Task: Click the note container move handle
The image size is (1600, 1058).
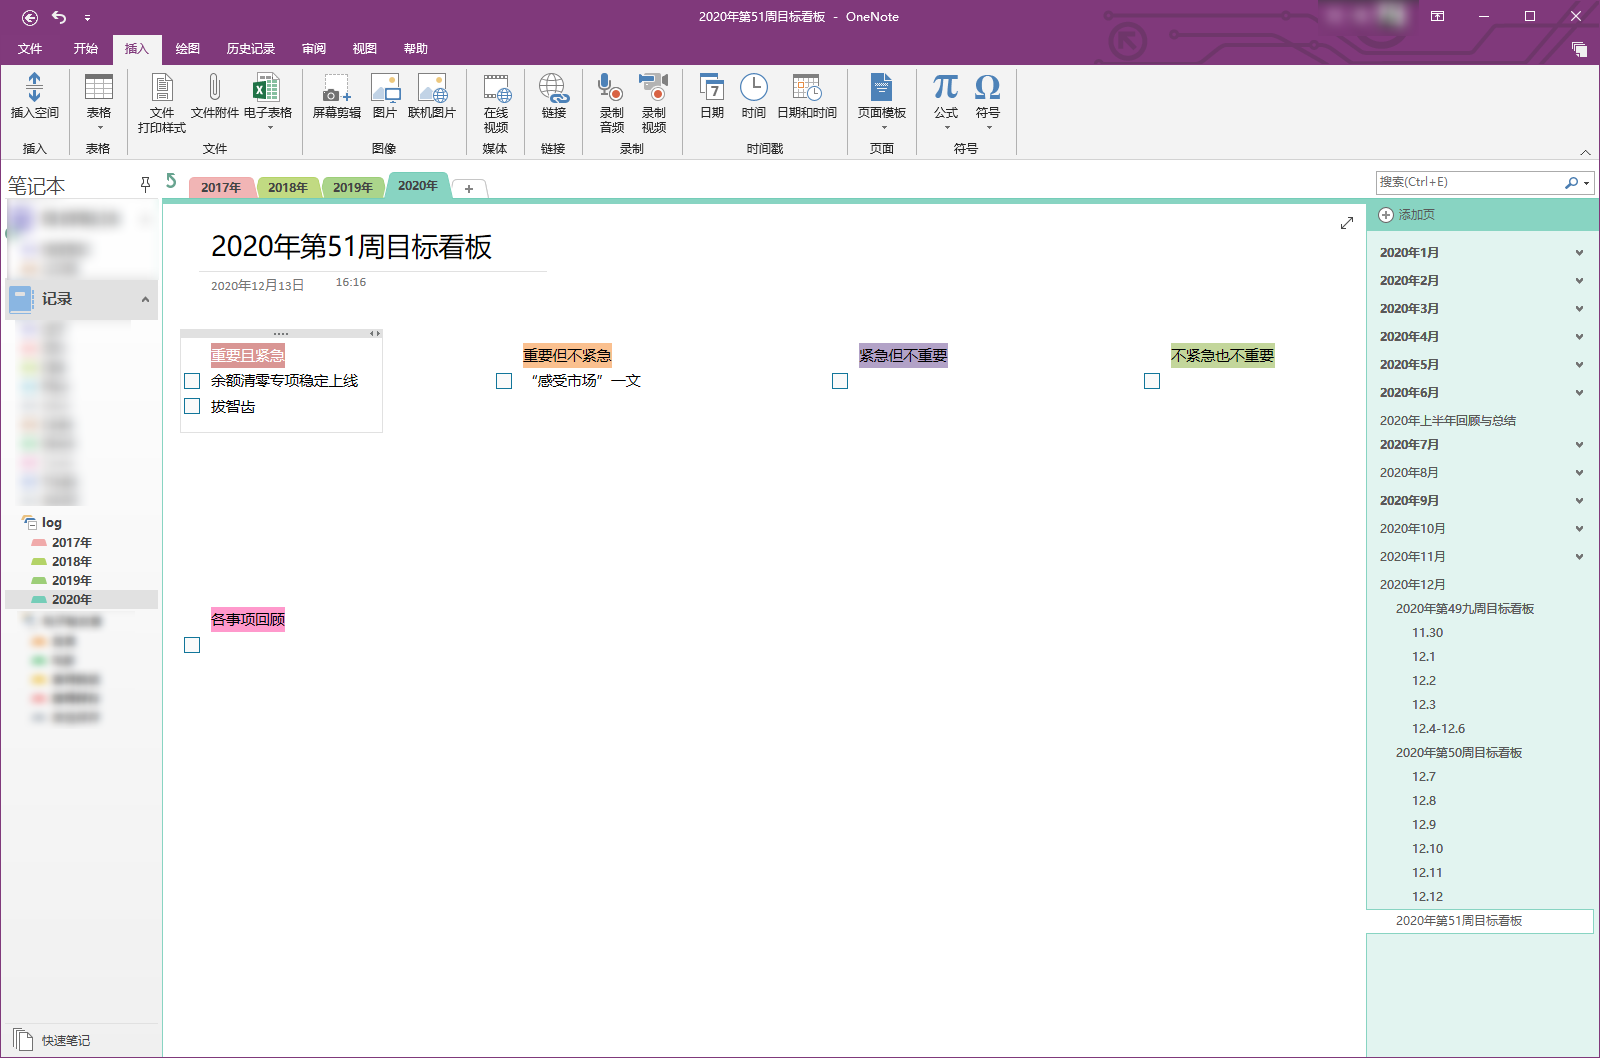Action: pyautogui.click(x=281, y=333)
